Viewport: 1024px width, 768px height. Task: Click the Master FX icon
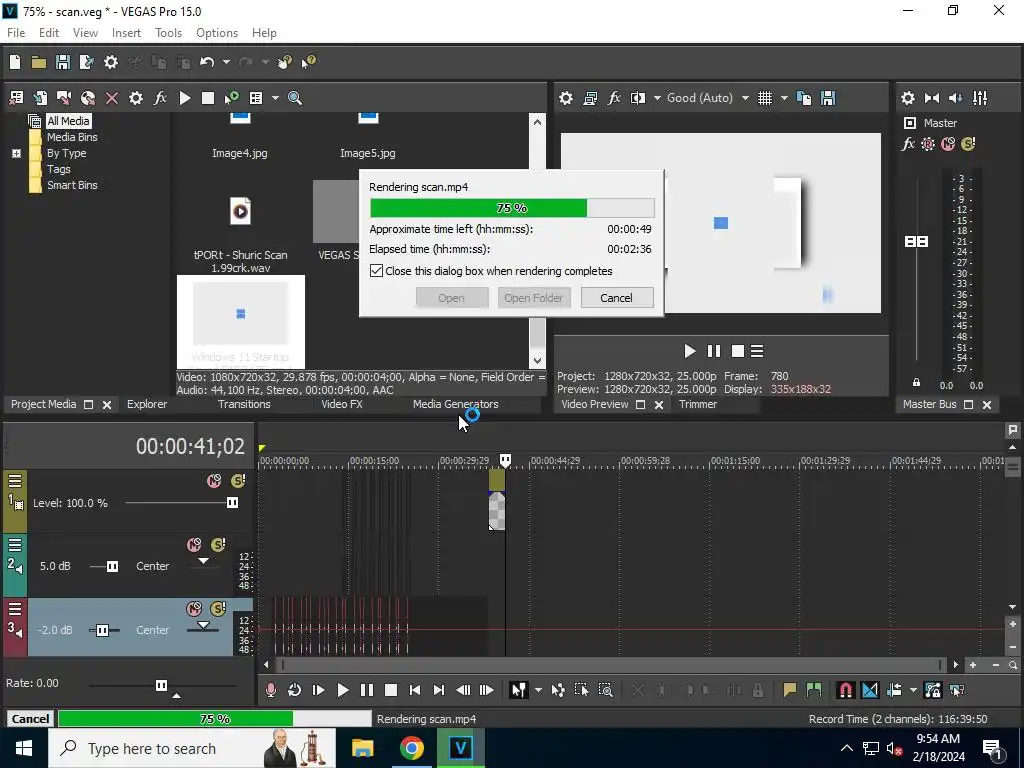[908, 144]
